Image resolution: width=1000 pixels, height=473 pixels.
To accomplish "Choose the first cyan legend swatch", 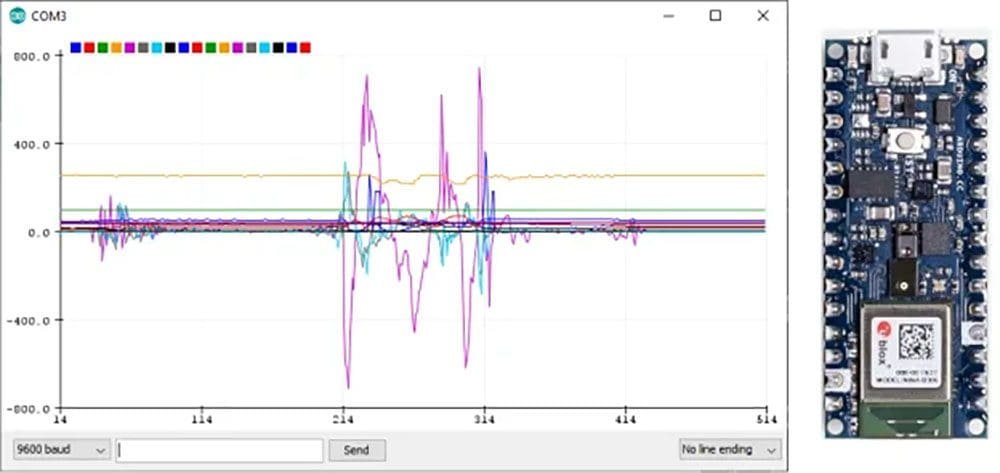I will click(157, 47).
